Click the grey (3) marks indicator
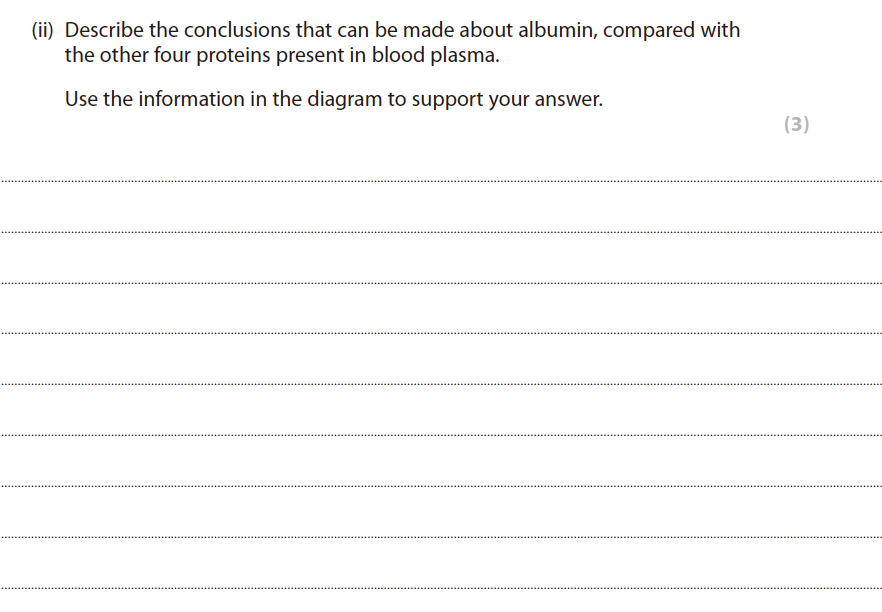The width and height of the screenshot is (882, 612). (x=796, y=125)
